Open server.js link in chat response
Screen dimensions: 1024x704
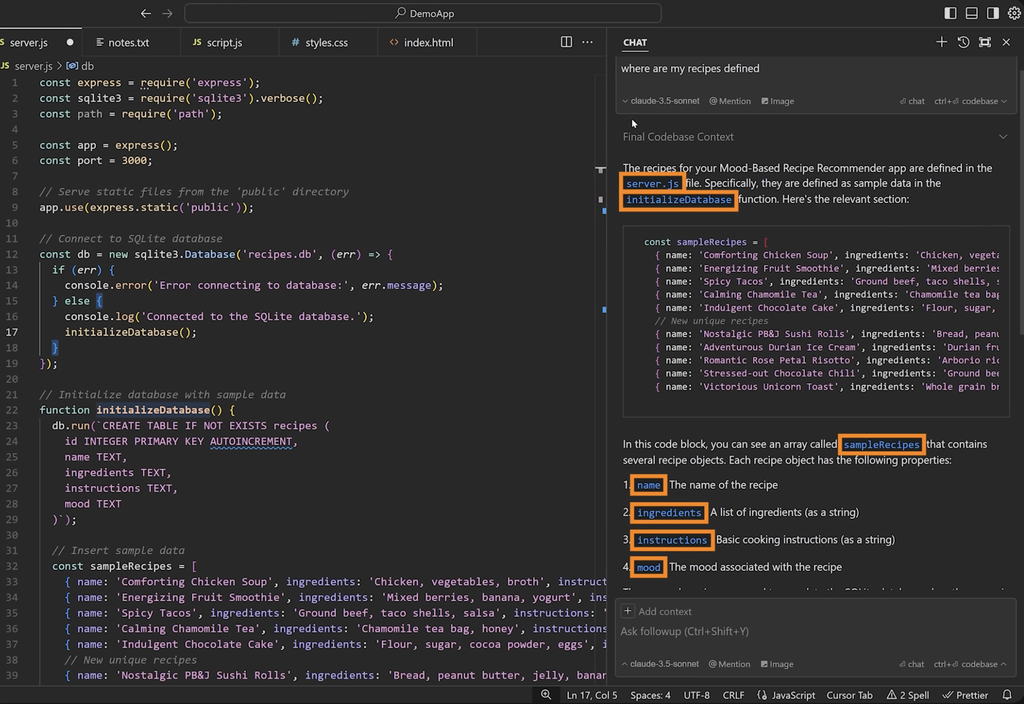[652, 184]
